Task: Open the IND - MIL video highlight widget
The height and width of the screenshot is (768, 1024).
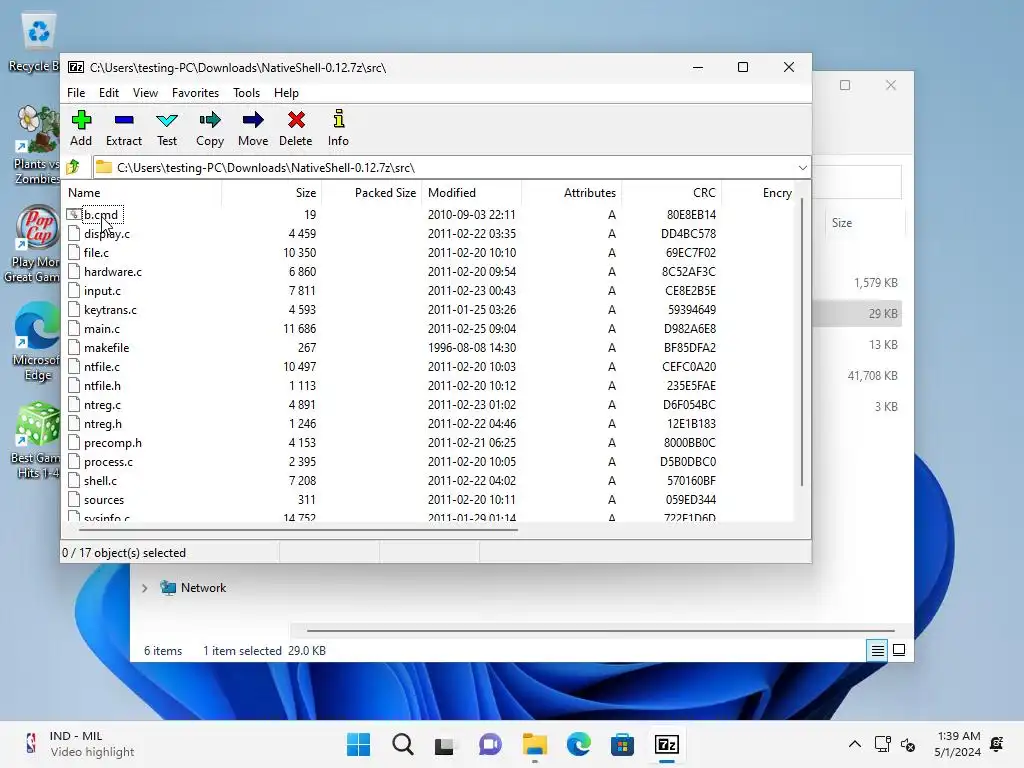Action: [80, 744]
